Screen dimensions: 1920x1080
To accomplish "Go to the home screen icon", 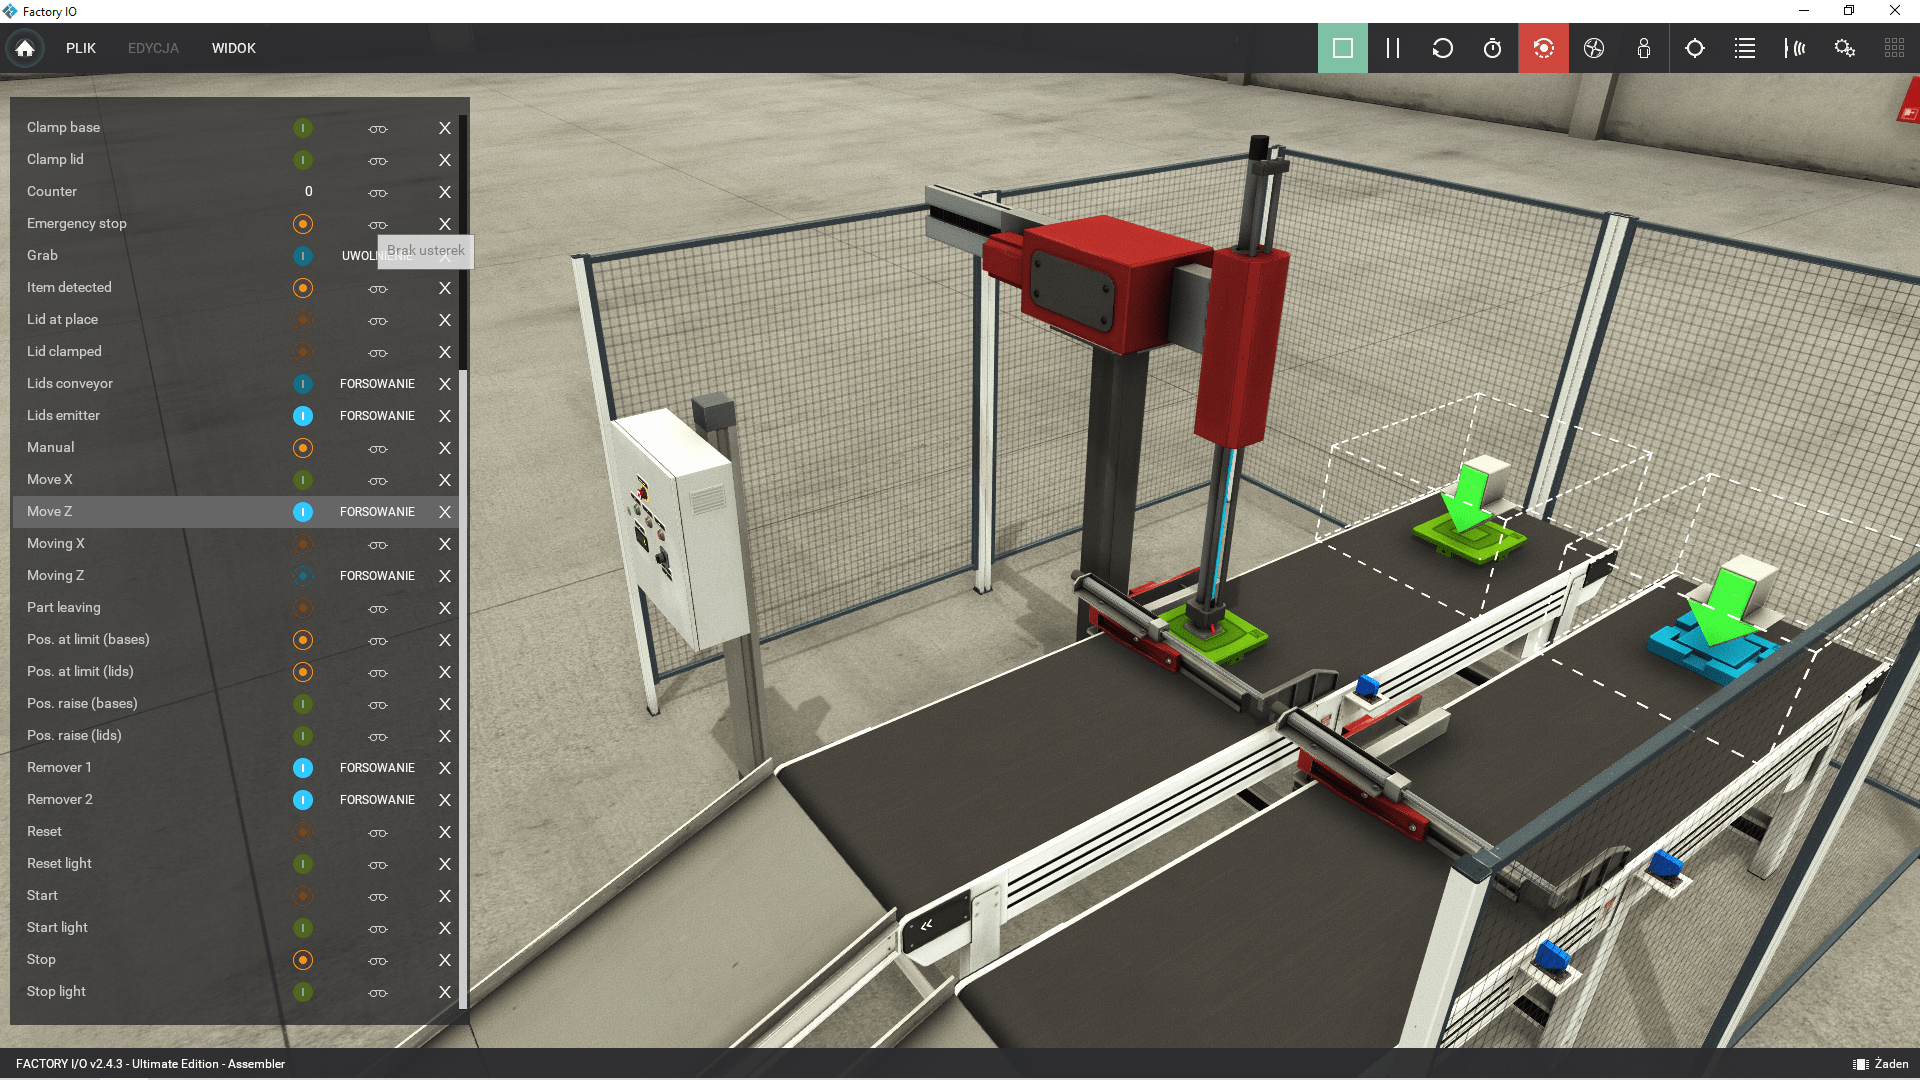I will tap(25, 48).
